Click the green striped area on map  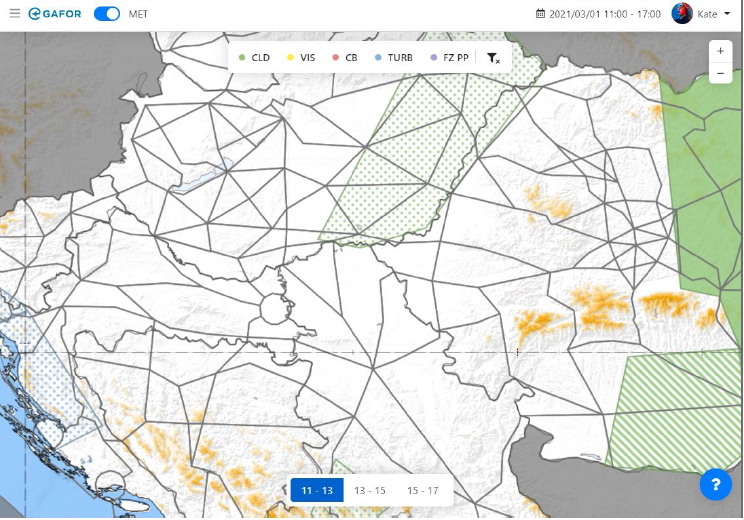coord(674,413)
